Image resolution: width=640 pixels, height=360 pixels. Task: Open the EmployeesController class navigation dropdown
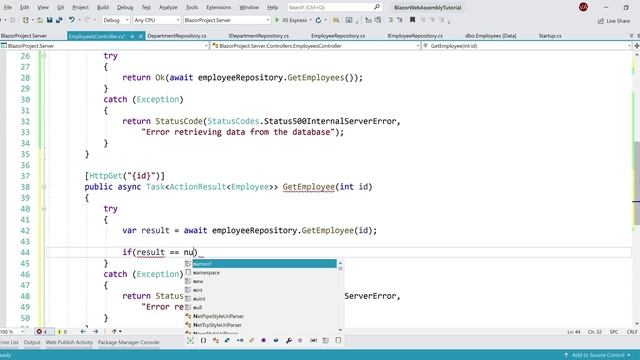pos(316,46)
